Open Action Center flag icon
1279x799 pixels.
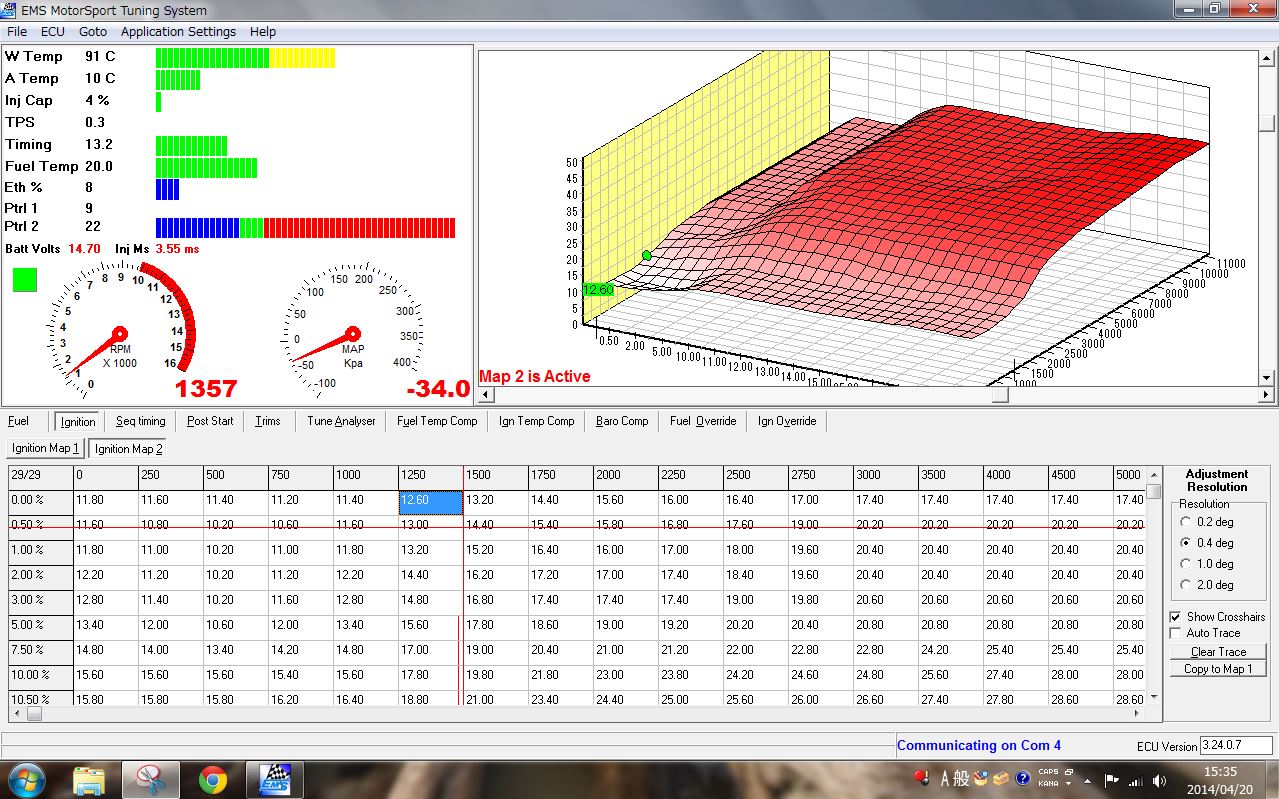[1112, 780]
